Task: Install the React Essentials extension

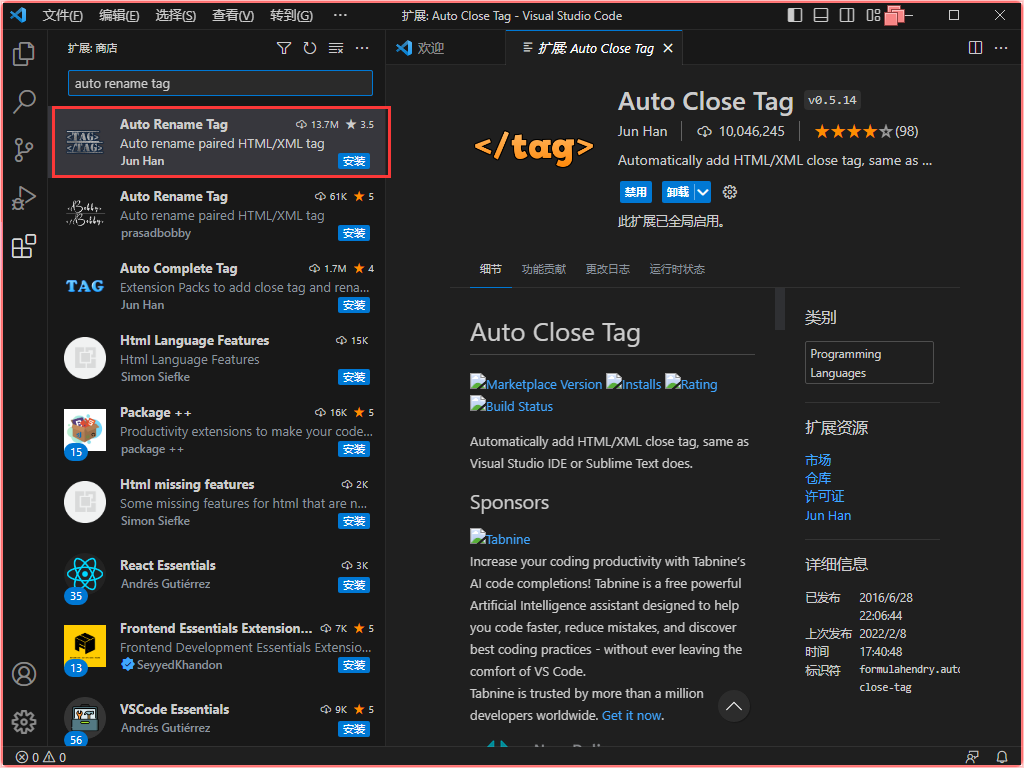Action: 354,584
